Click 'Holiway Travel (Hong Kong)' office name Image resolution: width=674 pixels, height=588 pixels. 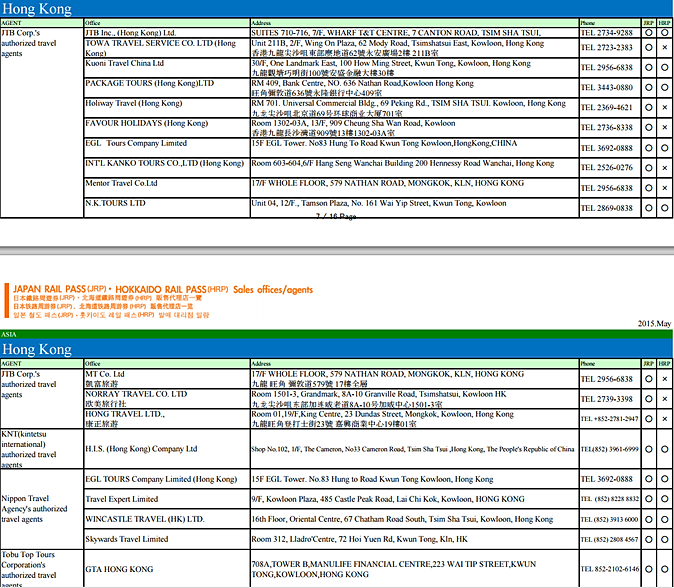[134, 103]
